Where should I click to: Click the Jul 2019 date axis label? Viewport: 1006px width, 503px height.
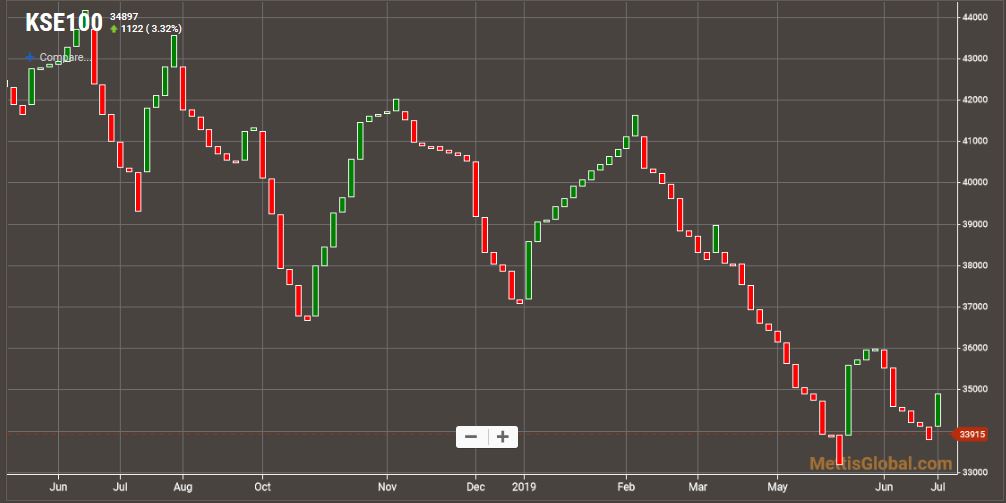pos(939,486)
